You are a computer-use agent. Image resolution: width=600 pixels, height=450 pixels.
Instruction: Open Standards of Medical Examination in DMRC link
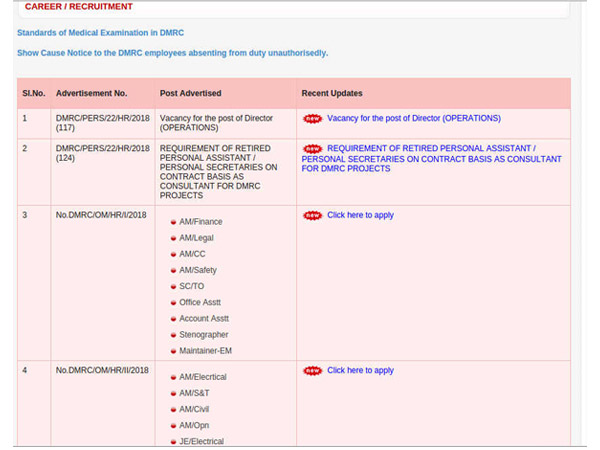click(100, 33)
